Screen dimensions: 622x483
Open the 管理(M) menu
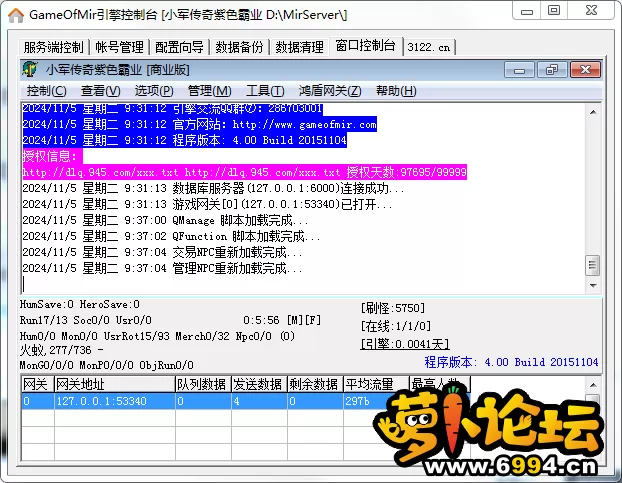point(209,91)
